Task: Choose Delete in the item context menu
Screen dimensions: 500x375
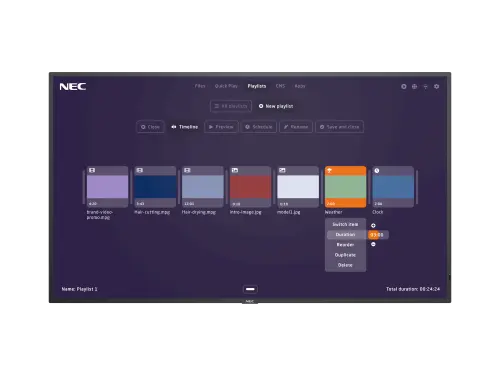Action: tap(345, 265)
